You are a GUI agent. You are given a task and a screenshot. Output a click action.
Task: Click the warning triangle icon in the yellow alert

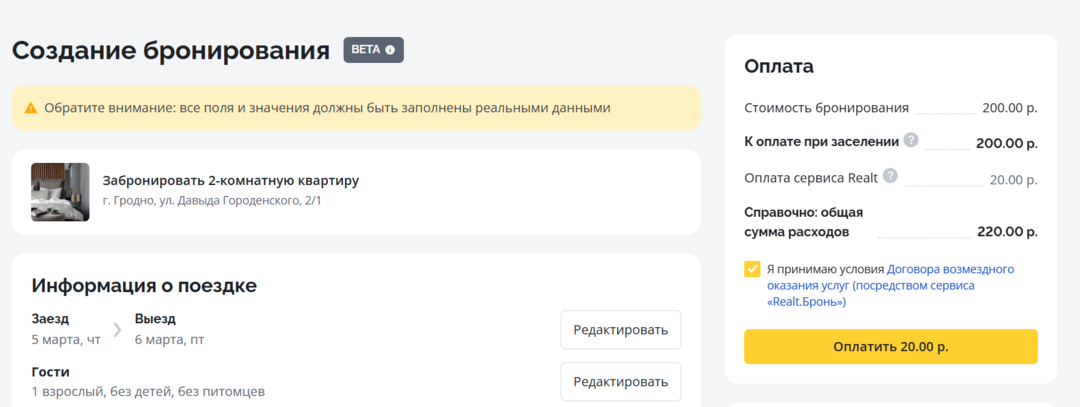(x=31, y=108)
